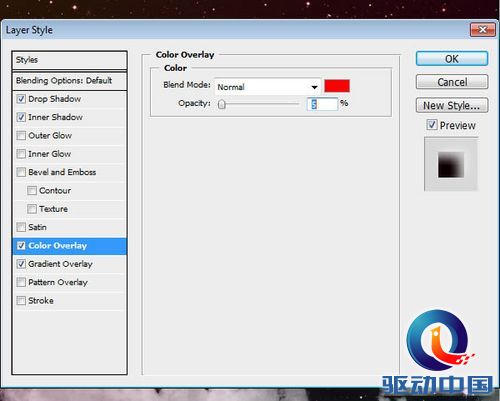
Task: Select the Bevel and Emboss label
Action: click(62, 172)
